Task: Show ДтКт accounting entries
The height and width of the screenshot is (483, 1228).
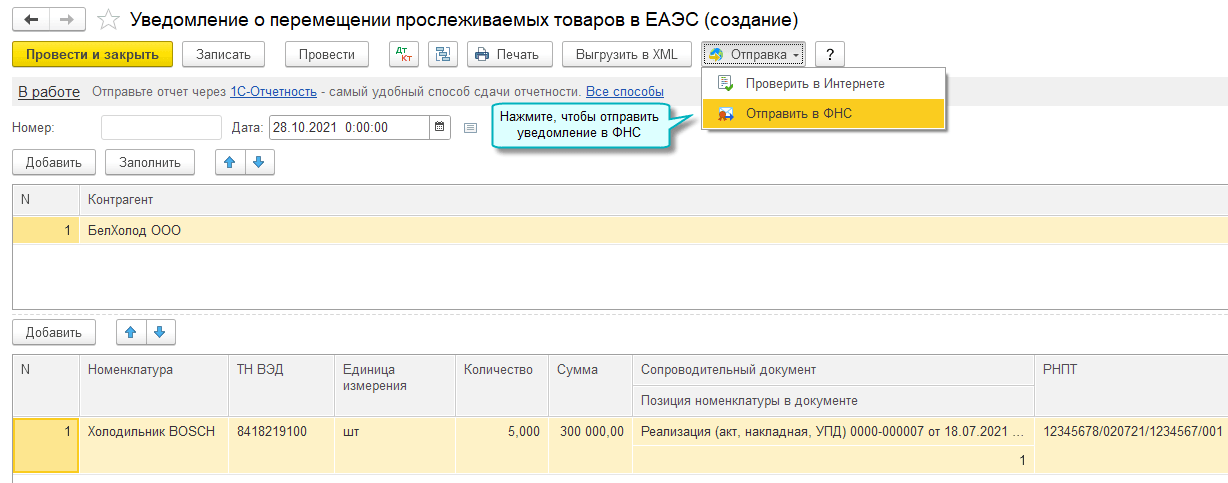Action: (403, 54)
